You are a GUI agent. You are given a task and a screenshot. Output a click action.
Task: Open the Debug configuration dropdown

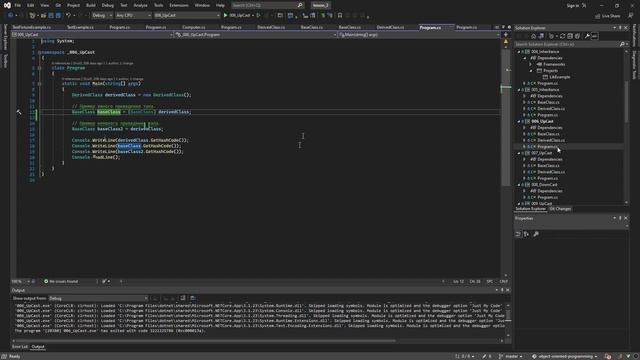click(102, 16)
